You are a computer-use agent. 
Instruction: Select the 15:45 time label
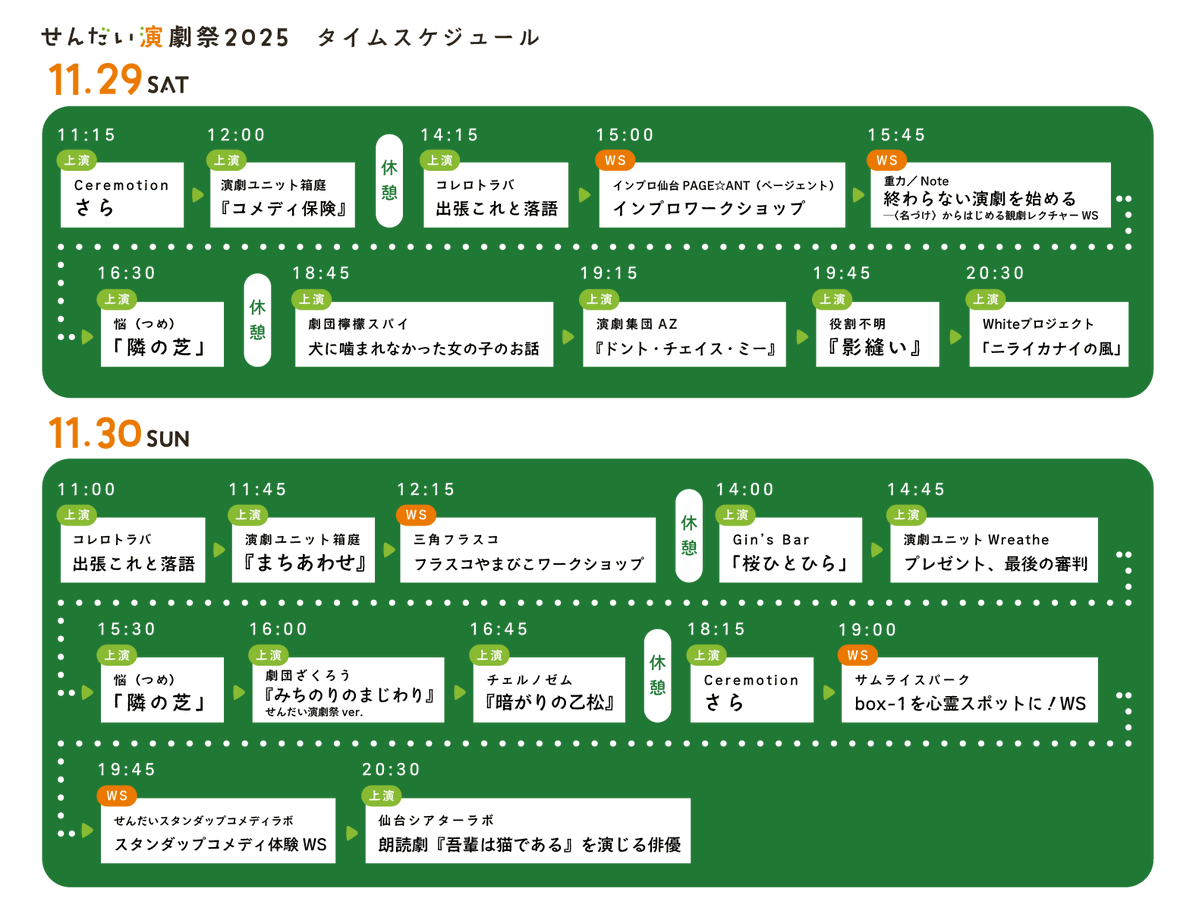[x=896, y=135]
